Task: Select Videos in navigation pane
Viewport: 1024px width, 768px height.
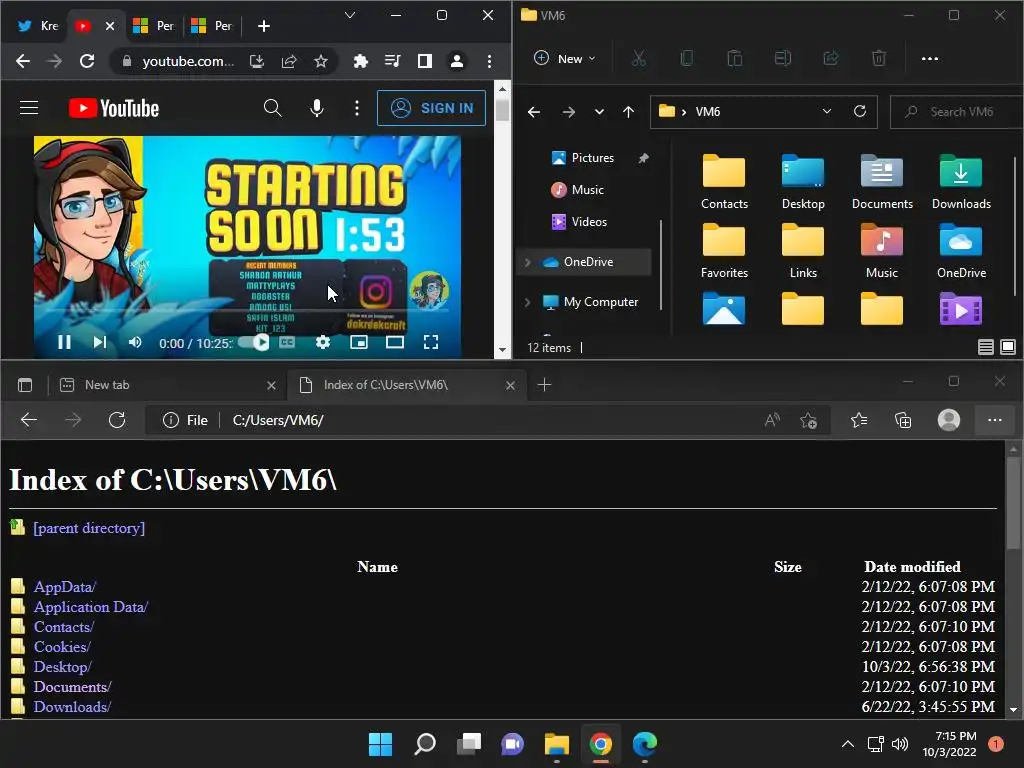Action: coord(579,222)
